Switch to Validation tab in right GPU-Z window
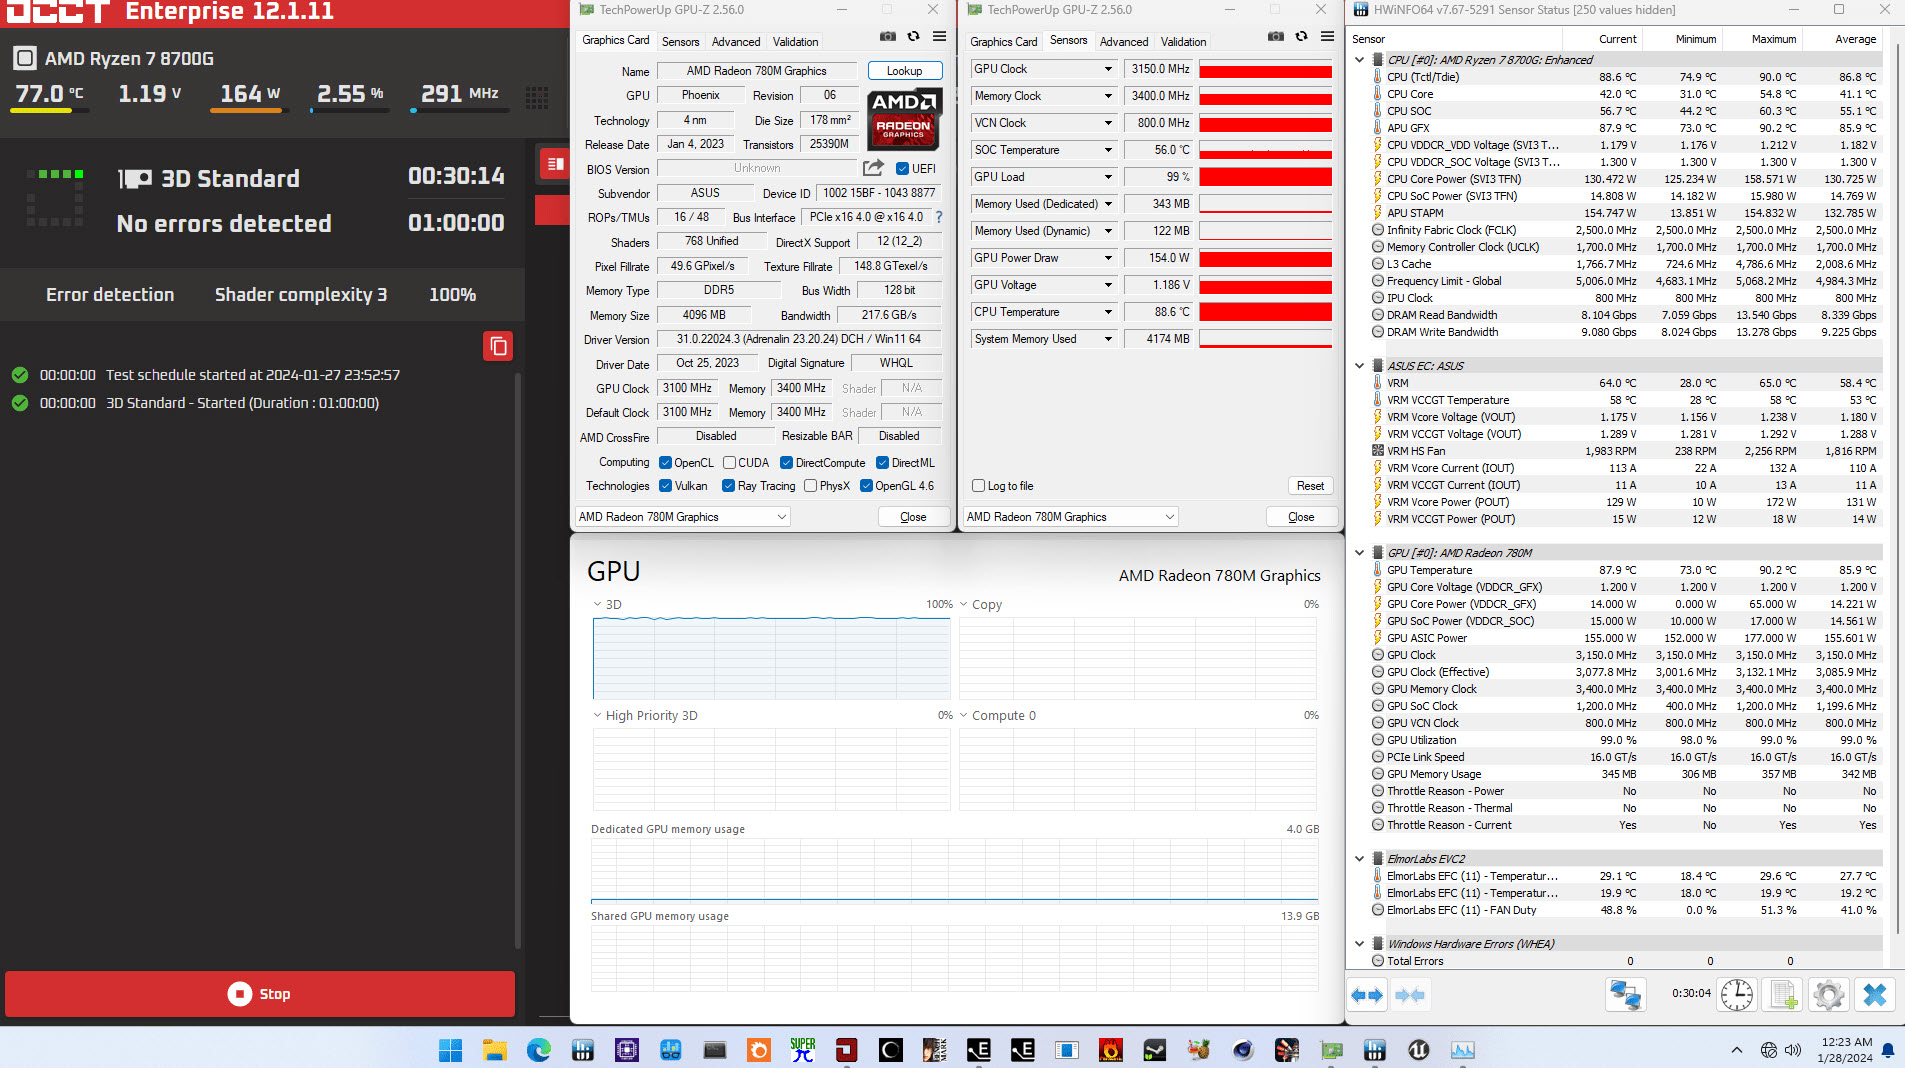Screen dimensions: 1905x1068 [x=1183, y=42]
